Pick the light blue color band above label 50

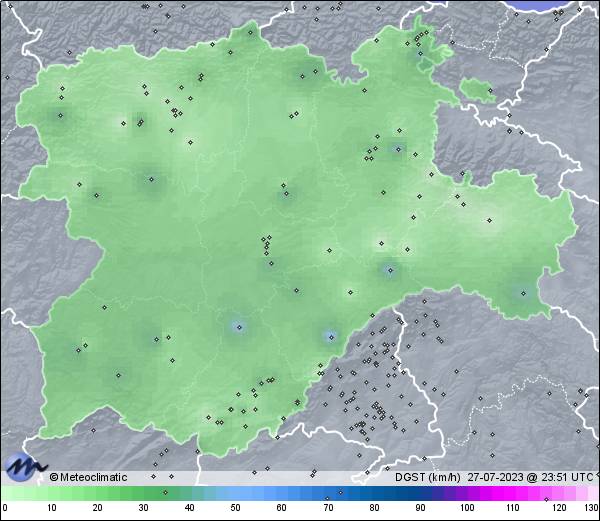click(x=236, y=493)
